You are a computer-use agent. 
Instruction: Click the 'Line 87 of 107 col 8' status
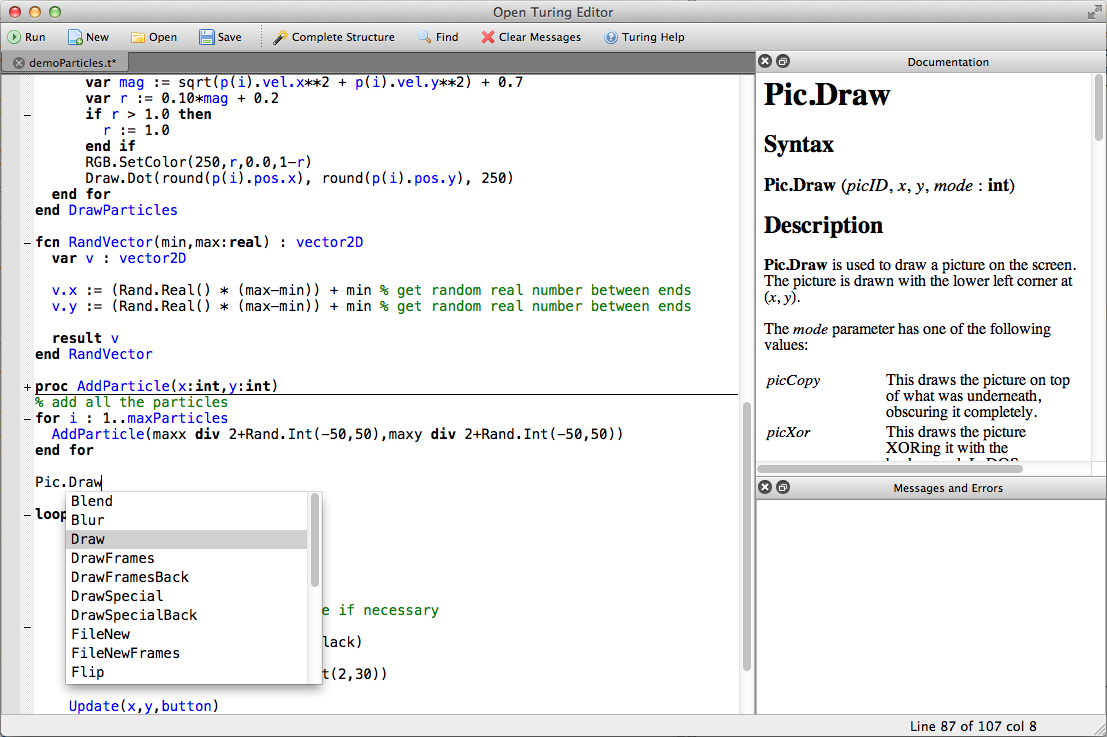[x=973, y=726]
